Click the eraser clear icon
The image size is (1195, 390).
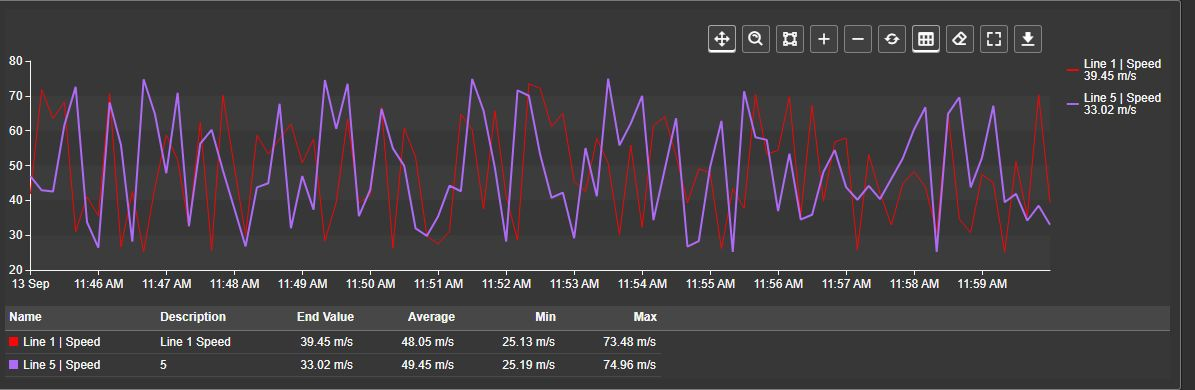point(960,39)
